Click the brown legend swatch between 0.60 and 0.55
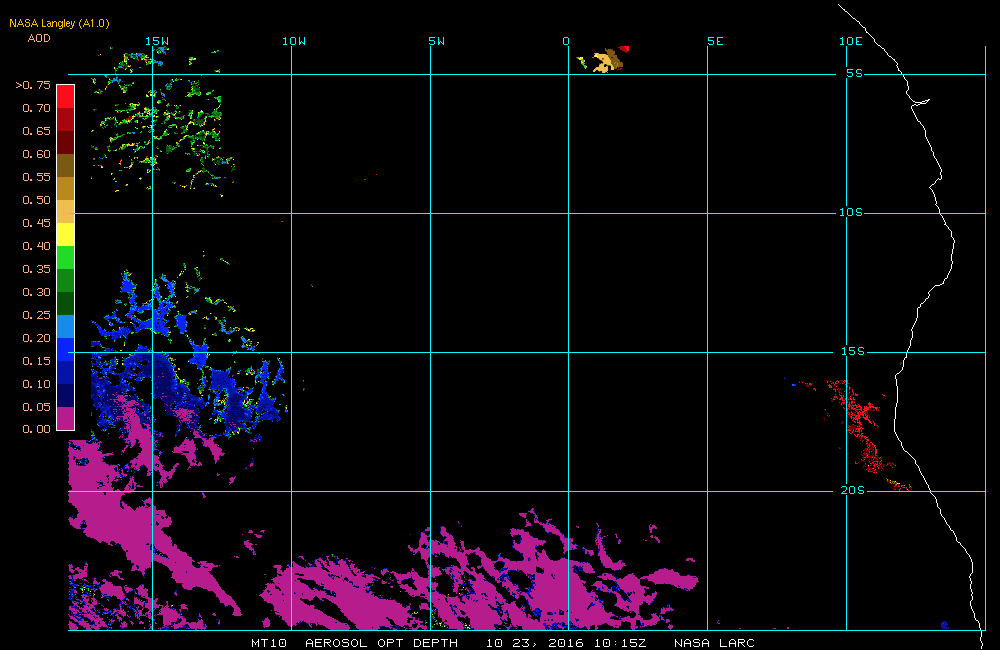The height and width of the screenshot is (650, 1000). pyautogui.click(x=66, y=165)
